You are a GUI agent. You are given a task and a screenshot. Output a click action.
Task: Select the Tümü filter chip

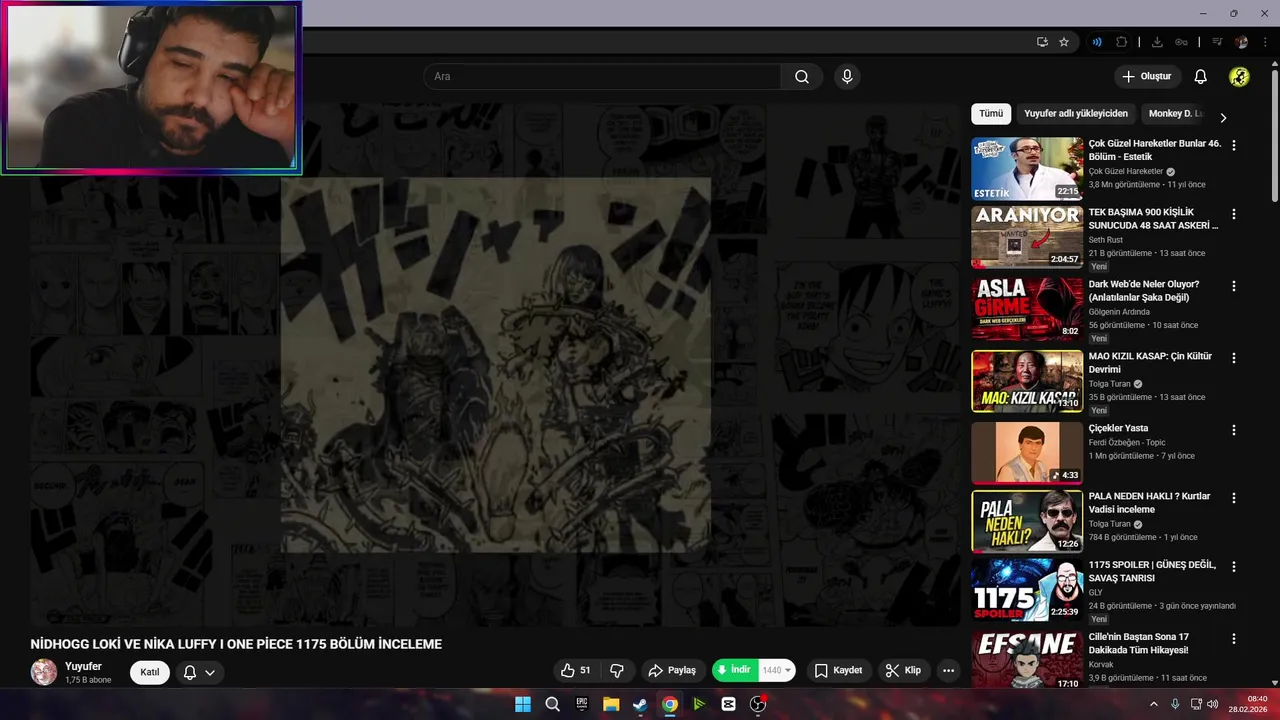pyautogui.click(x=991, y=114)
